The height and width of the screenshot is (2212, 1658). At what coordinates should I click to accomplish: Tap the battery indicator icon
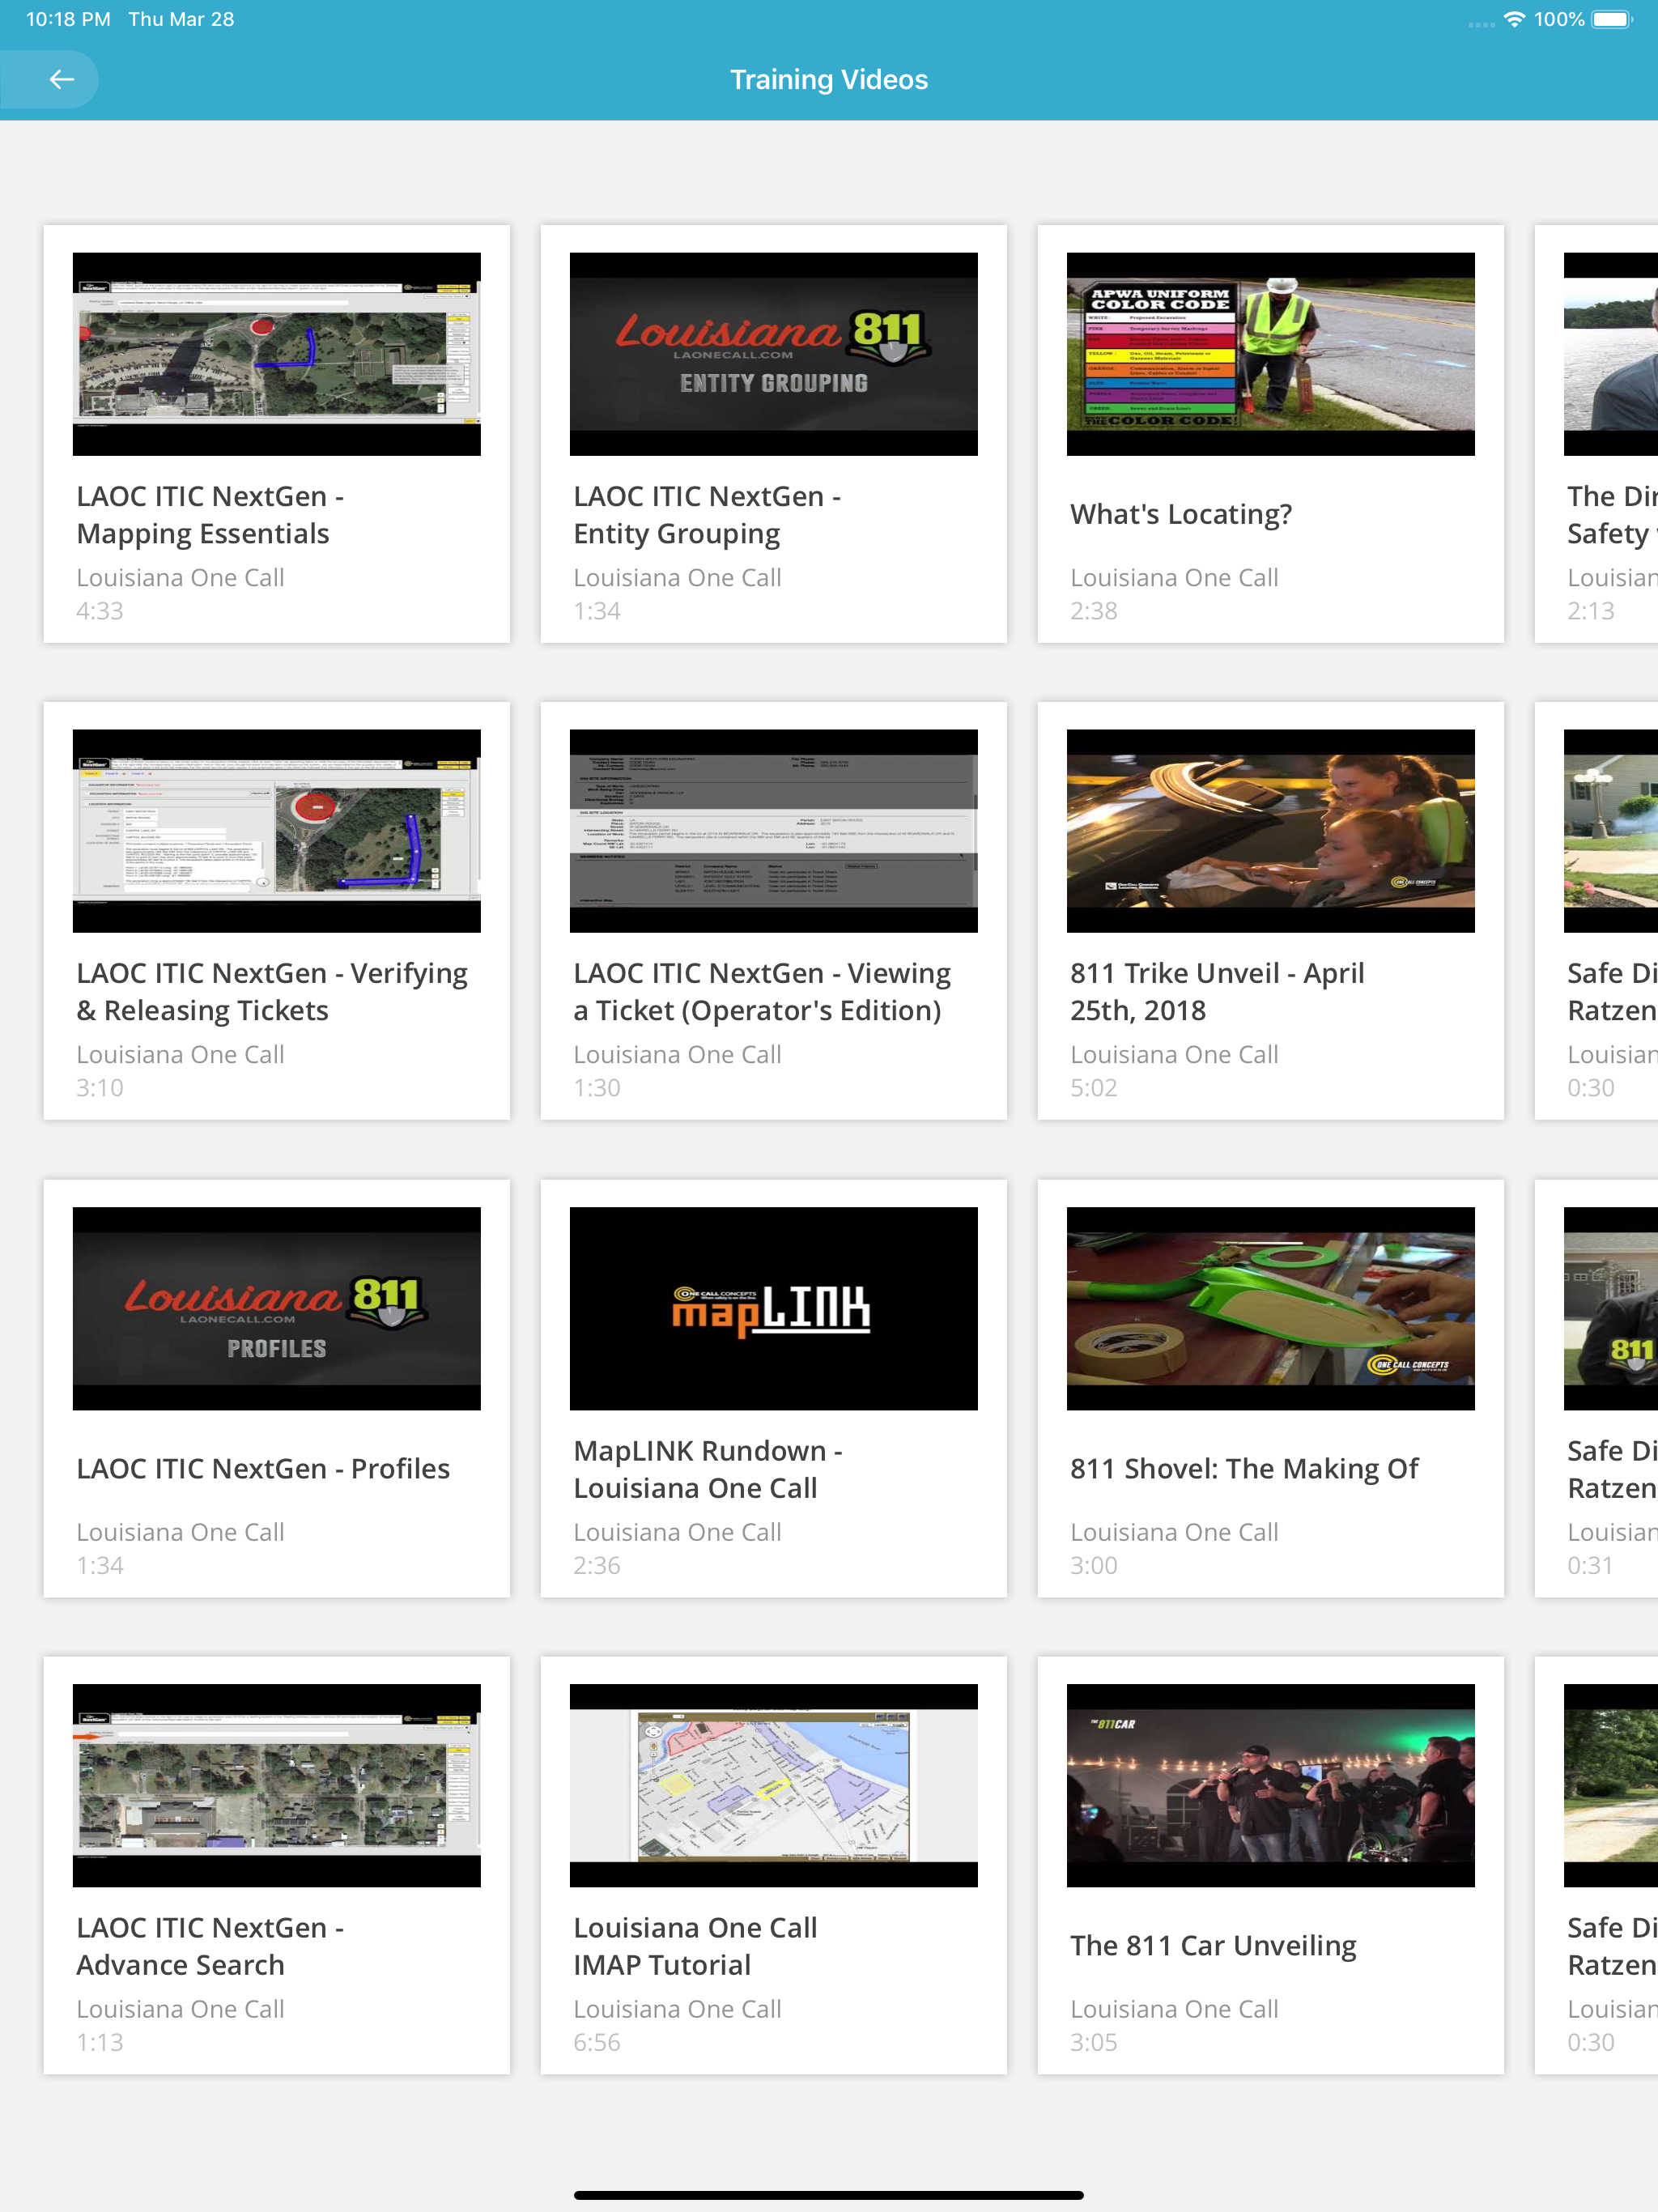[1611, 19]
